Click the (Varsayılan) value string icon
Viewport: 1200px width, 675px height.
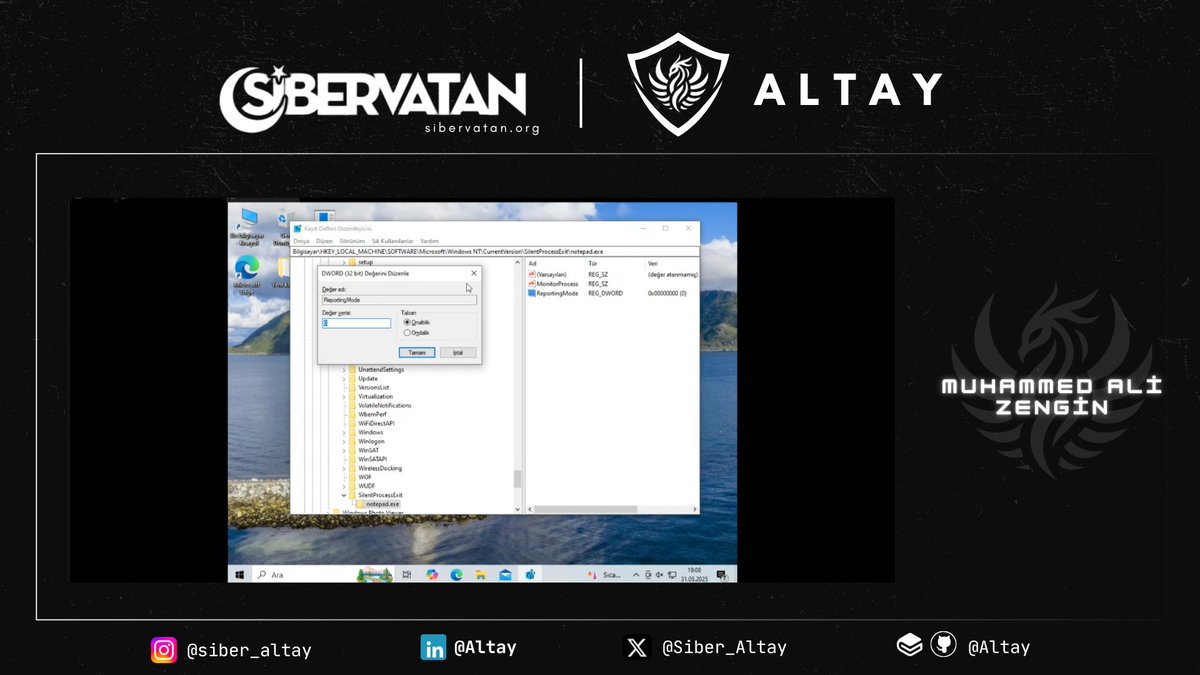pos(532,274)
